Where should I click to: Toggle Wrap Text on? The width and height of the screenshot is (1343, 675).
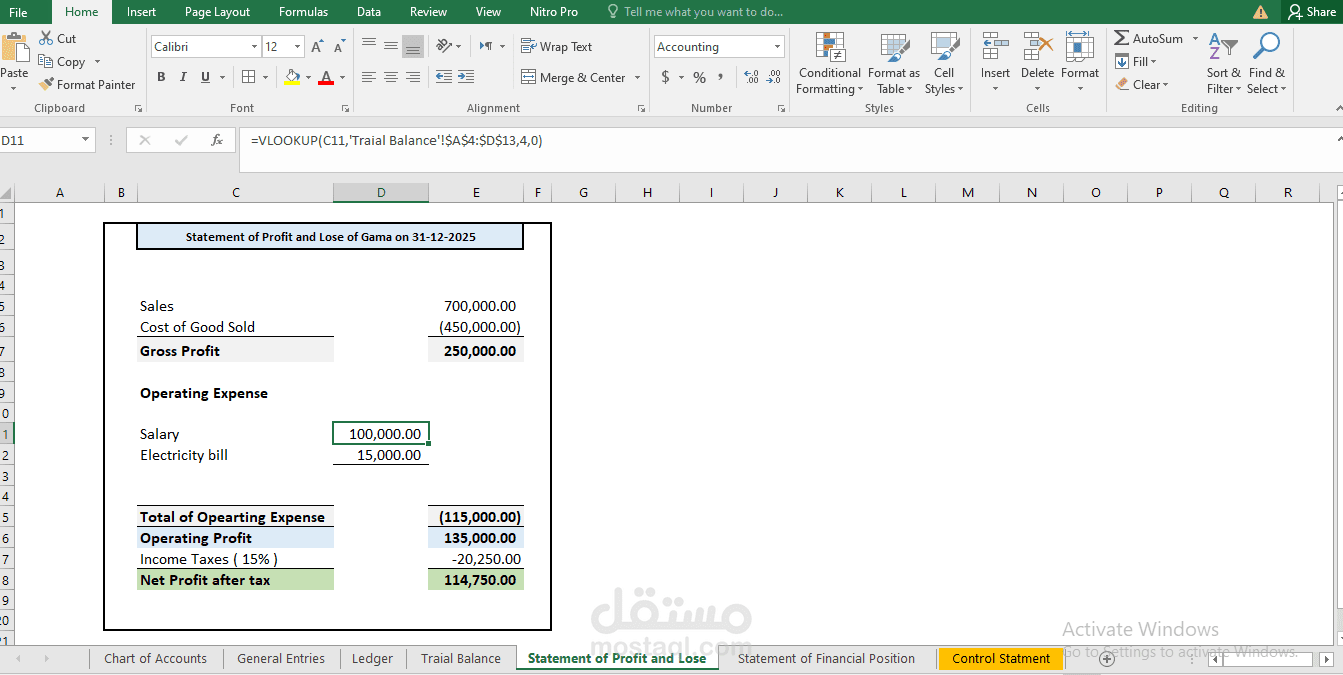[557, 47]
